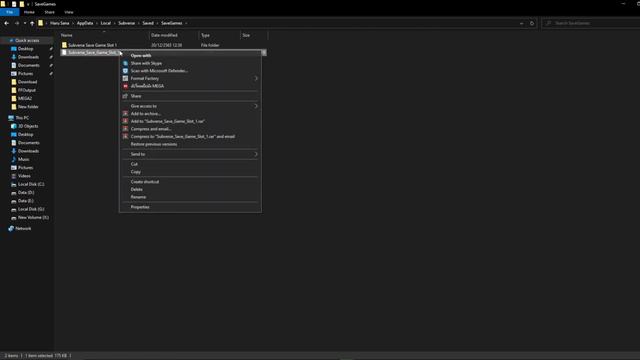The height and width of the screenshot is (360, 640).
Task: Choose Delete from the context menu
Action: click(137, 189)
